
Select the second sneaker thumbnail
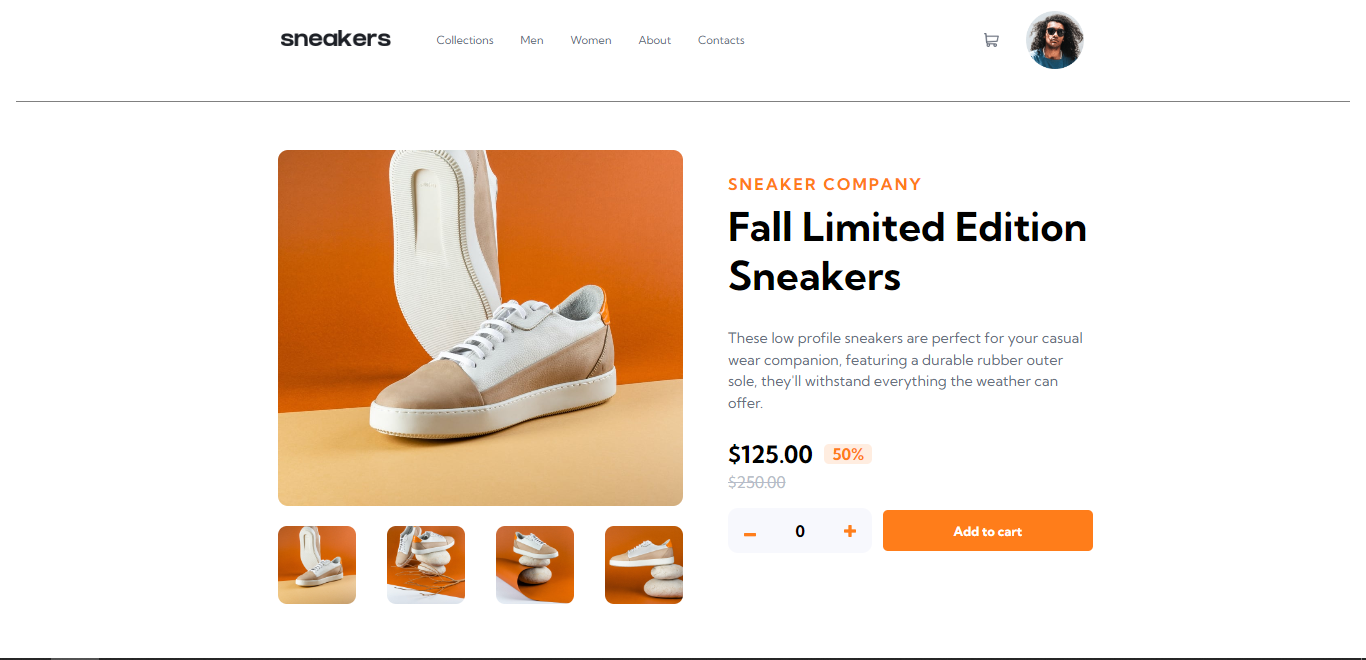click(x=426, y=565)
